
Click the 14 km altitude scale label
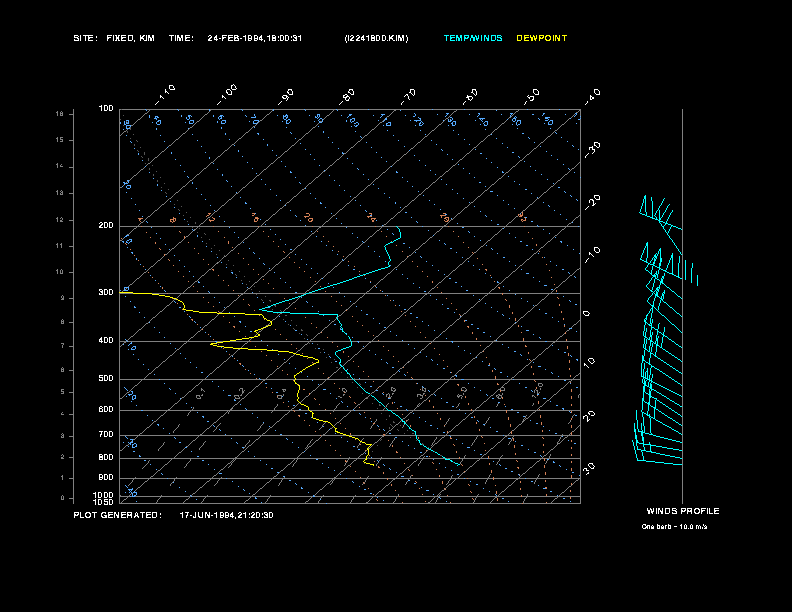click(60, 166)
